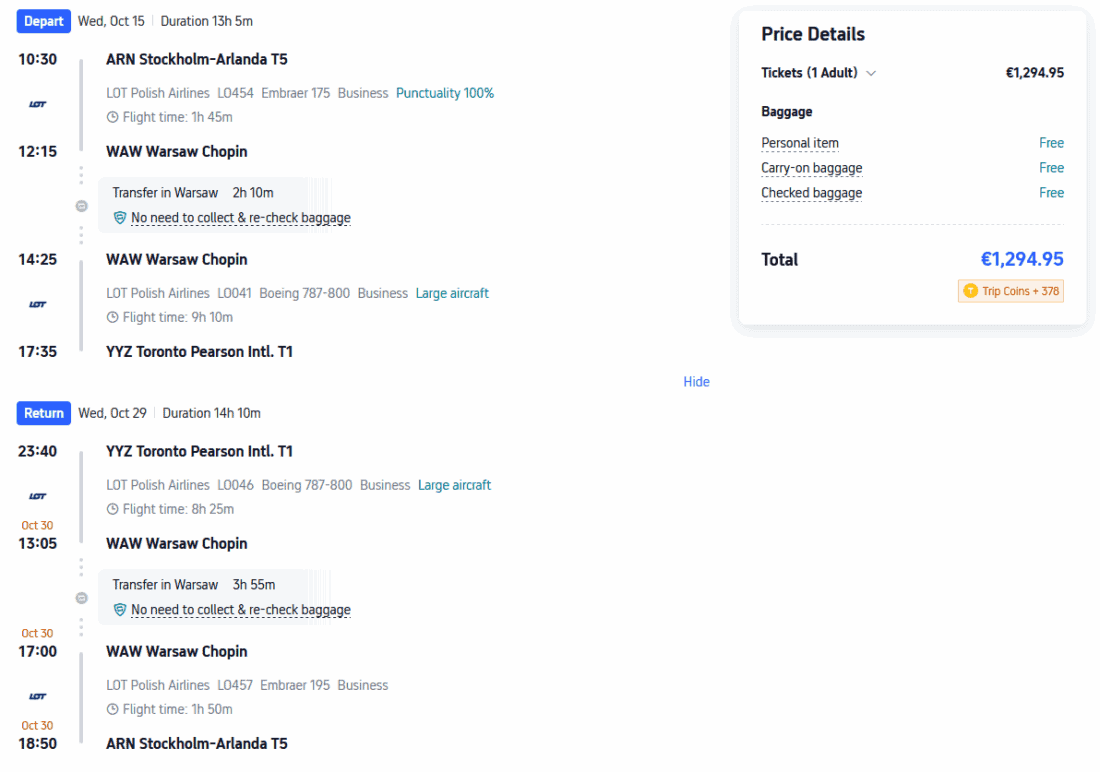This screenshot has width=1100, height=772.
Task: Click Large aircraft tag on flight LO046
Action: point(454,485)
